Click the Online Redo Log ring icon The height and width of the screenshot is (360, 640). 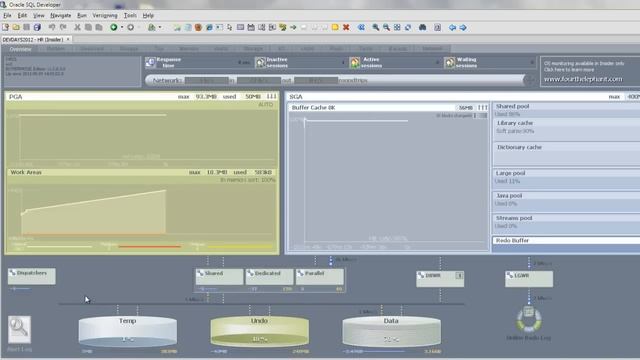tap(529, 320)
